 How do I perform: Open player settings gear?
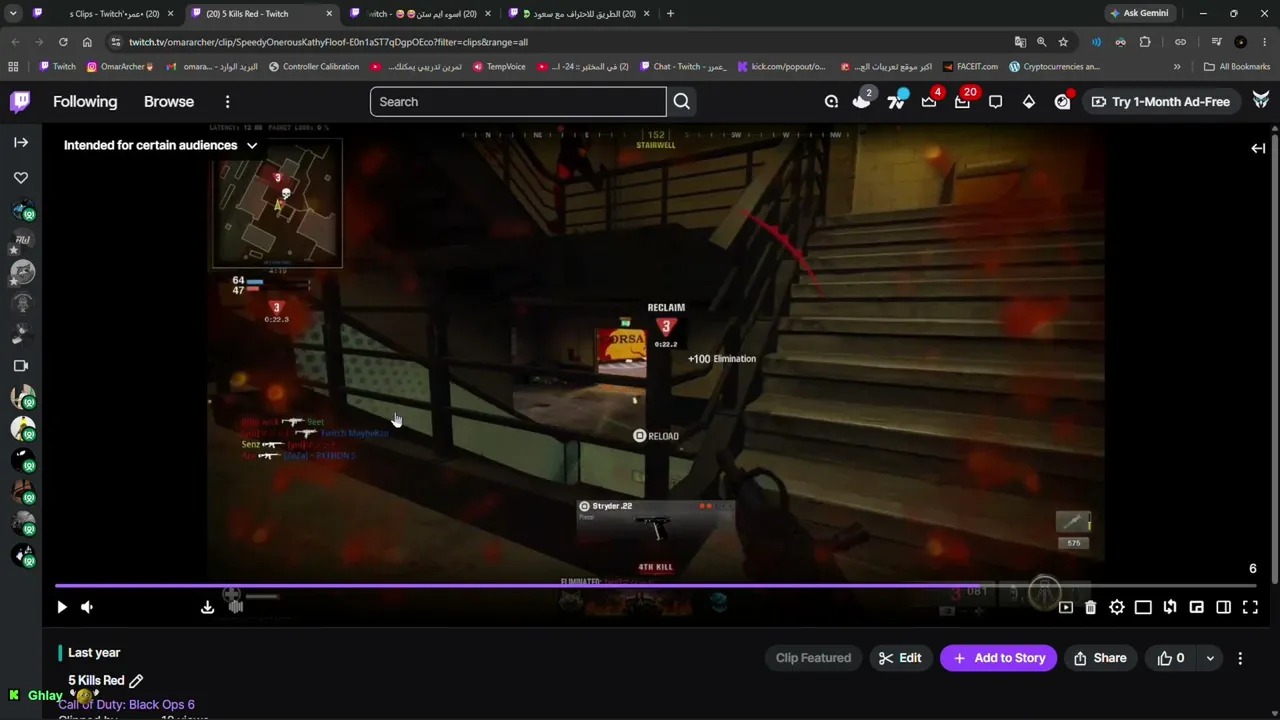click(x=1117, y=607)
